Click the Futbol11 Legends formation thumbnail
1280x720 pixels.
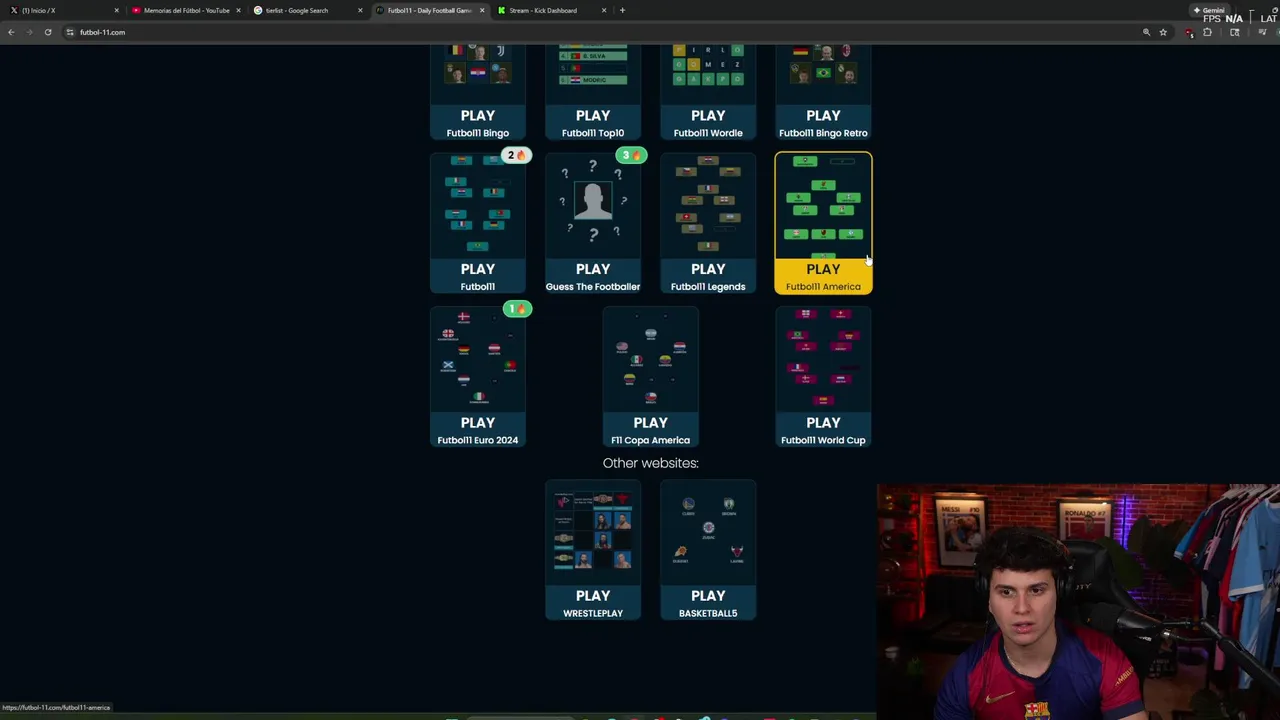pos(708,205)
